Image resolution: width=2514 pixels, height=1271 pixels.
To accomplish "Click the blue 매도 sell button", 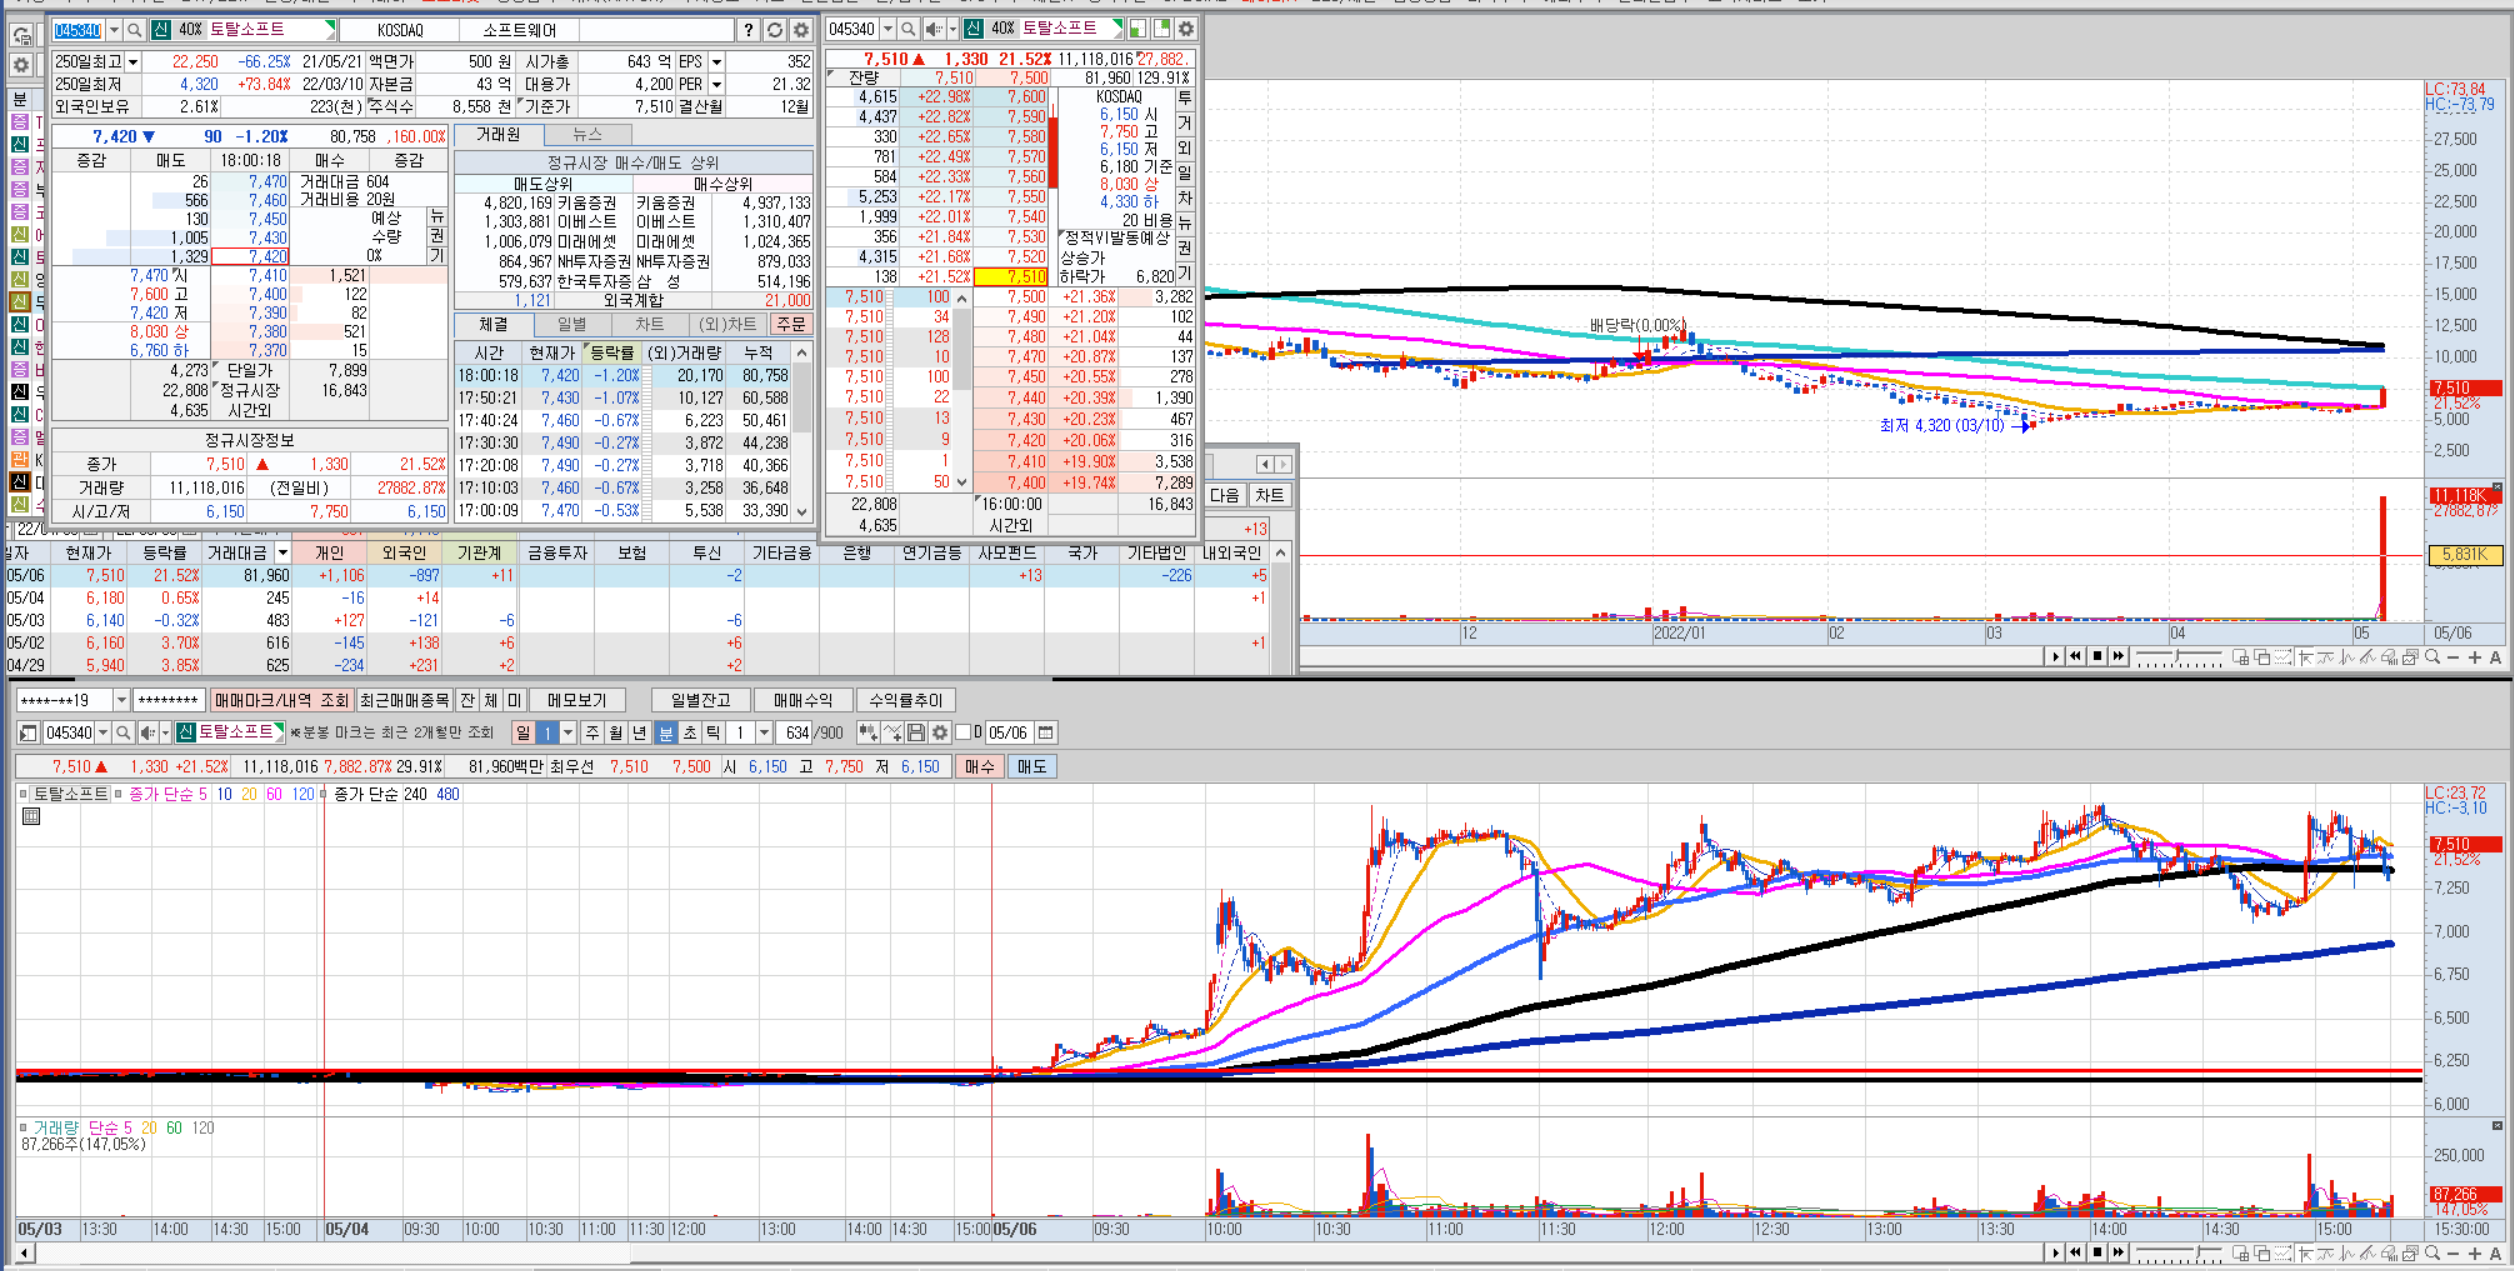I will click(1031, 767).
